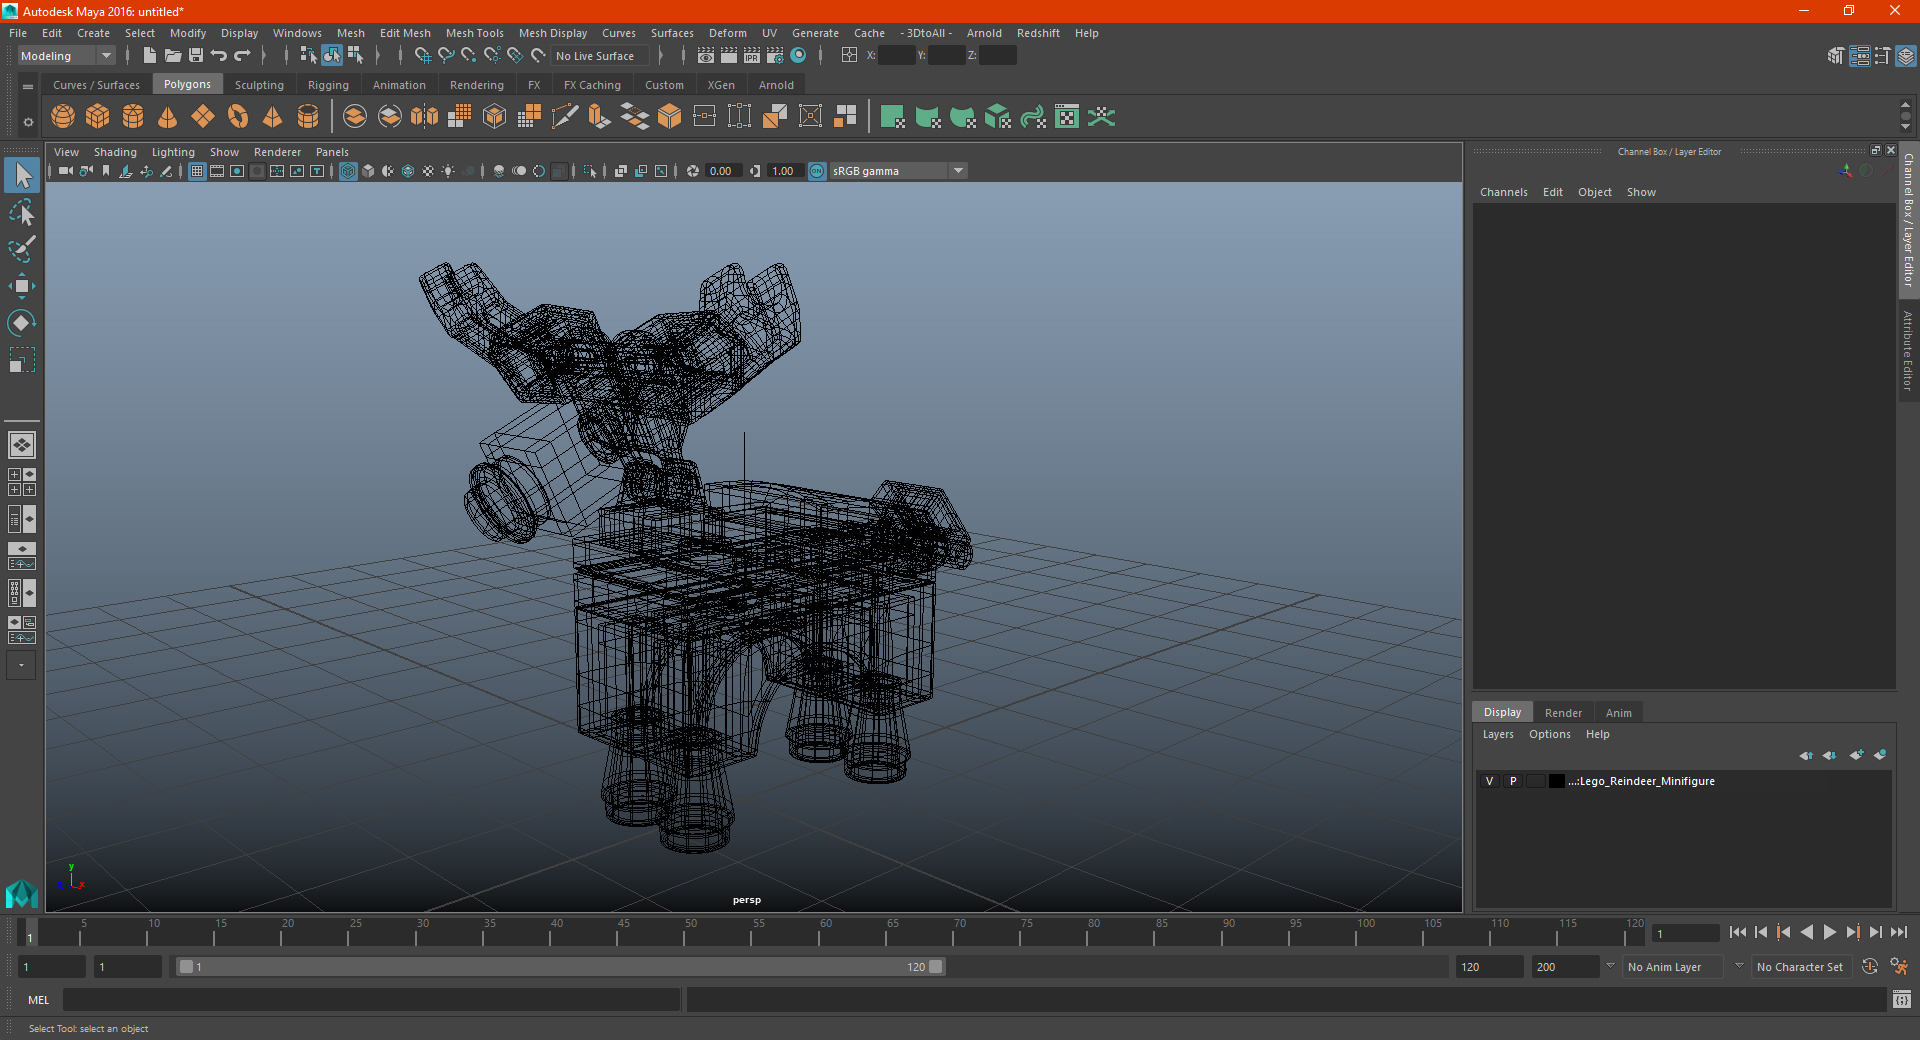
Task: Click the Undo arrow icon
Action: tap(219, 56)
